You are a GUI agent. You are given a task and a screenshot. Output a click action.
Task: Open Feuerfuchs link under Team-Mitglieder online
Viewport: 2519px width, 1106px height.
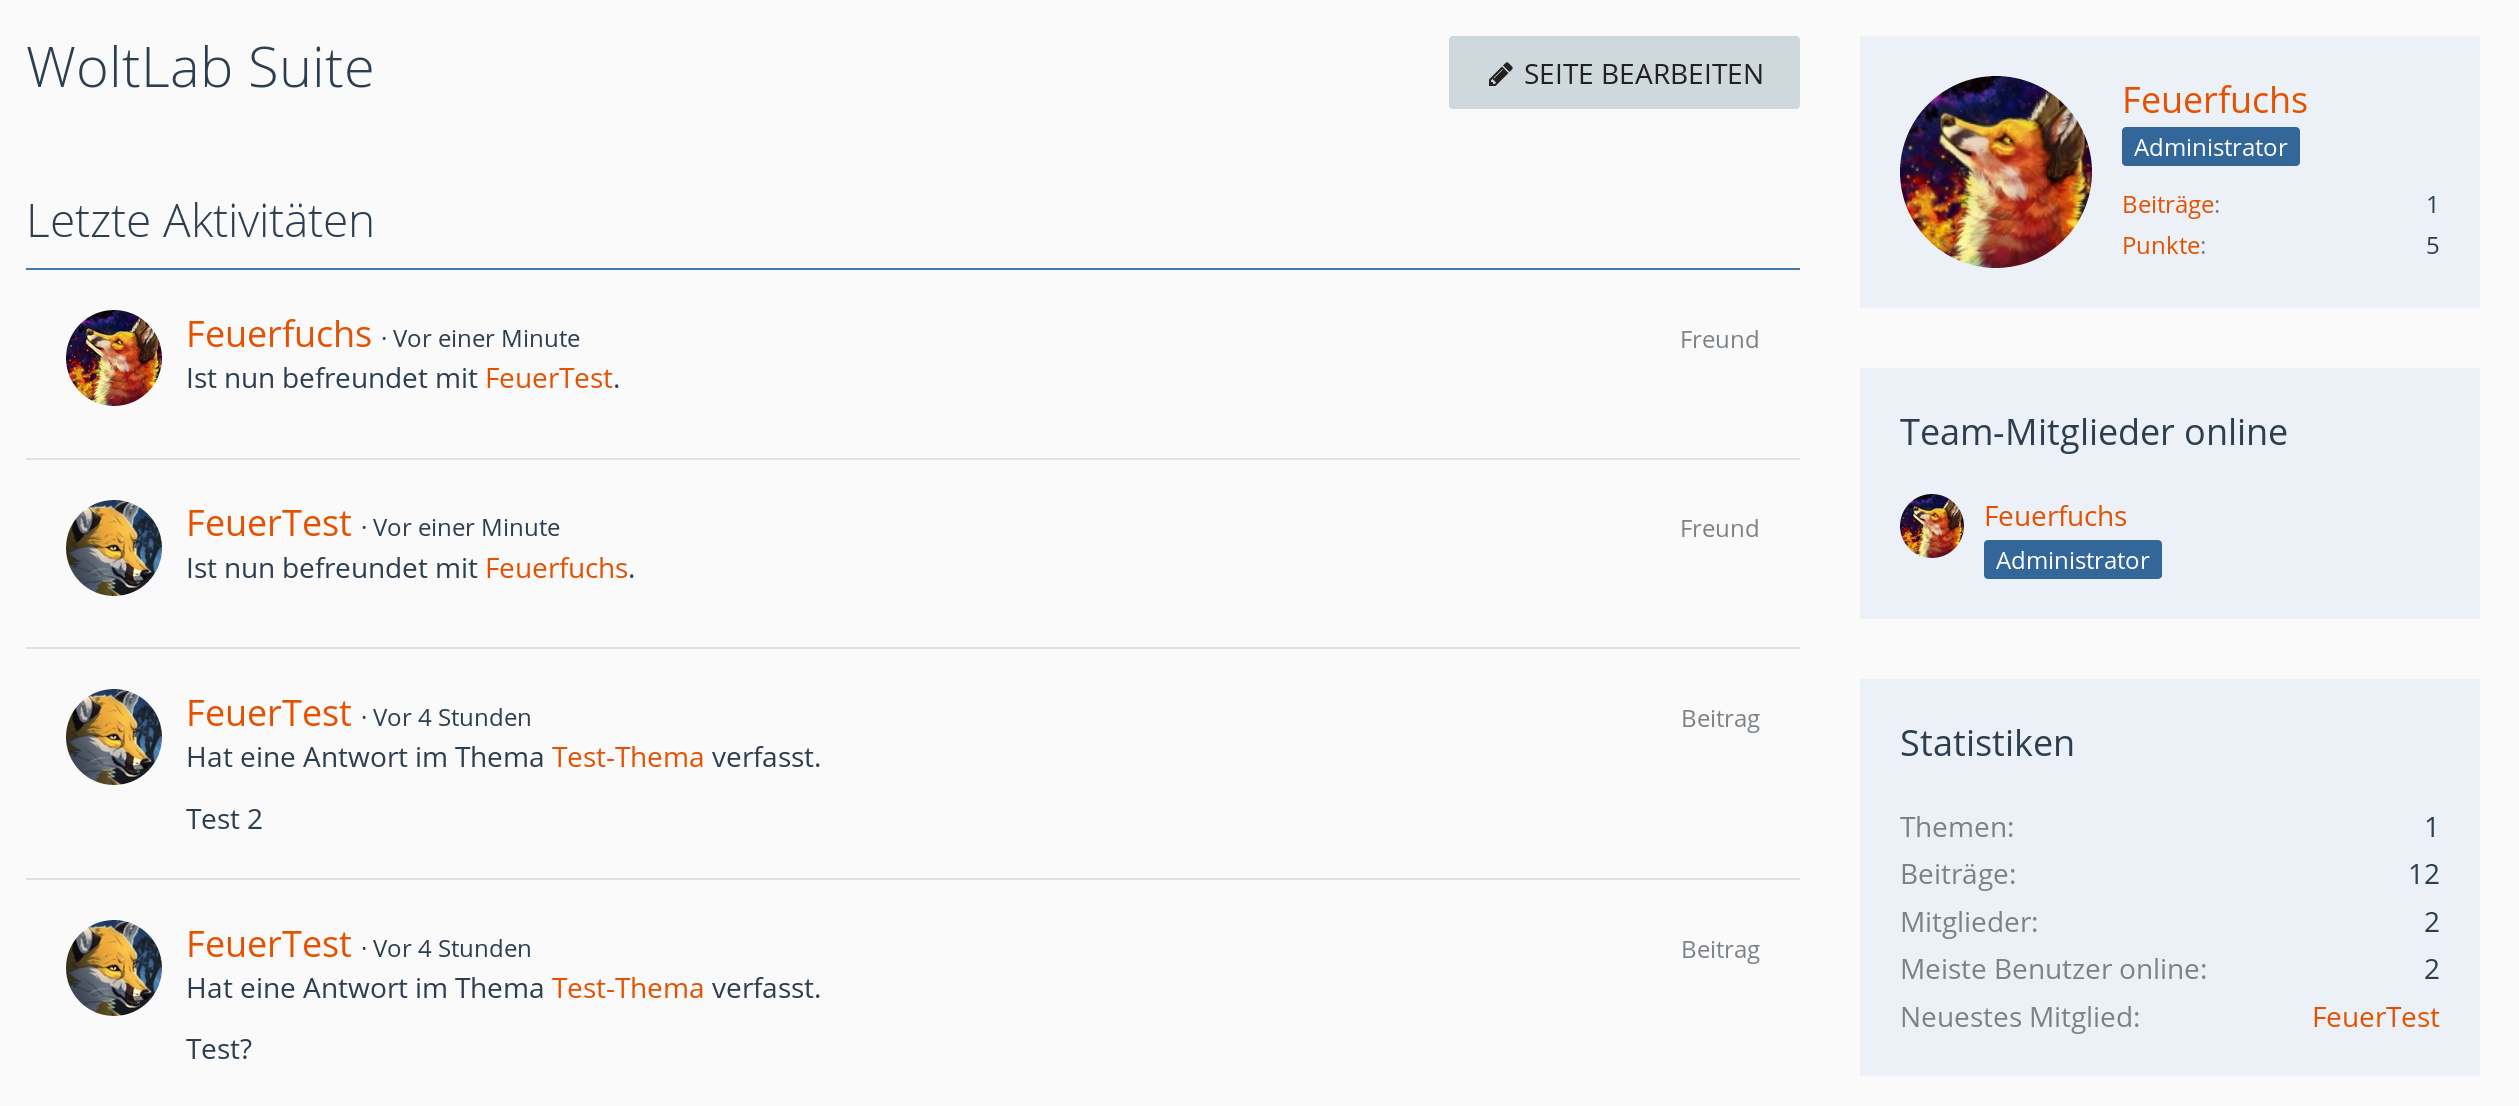[2054, 517]
